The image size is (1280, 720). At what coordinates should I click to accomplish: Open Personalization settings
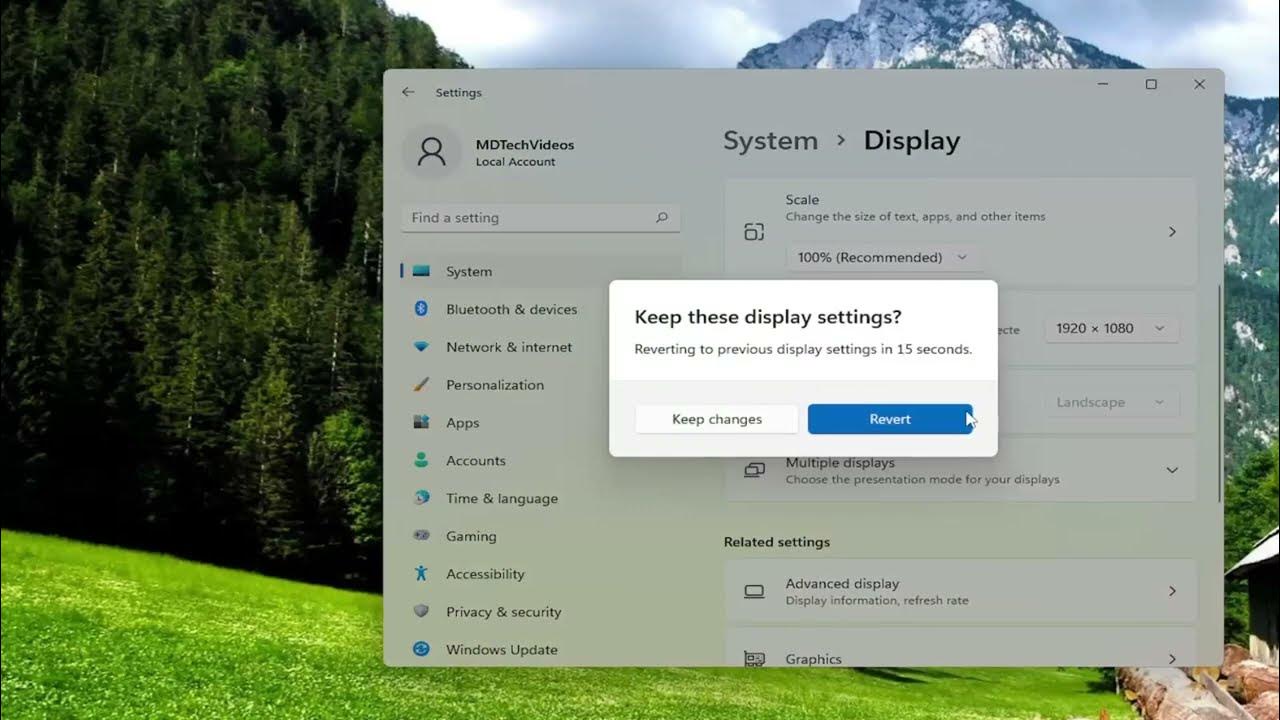click(541, 385)
